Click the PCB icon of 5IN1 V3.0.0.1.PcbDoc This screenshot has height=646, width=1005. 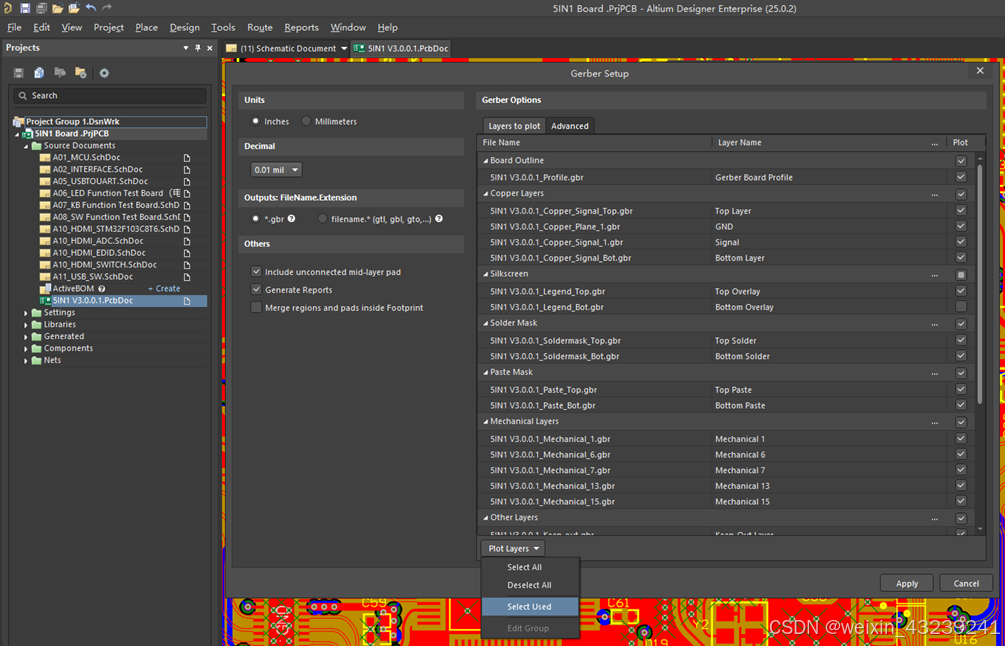(x=45, y=301)
